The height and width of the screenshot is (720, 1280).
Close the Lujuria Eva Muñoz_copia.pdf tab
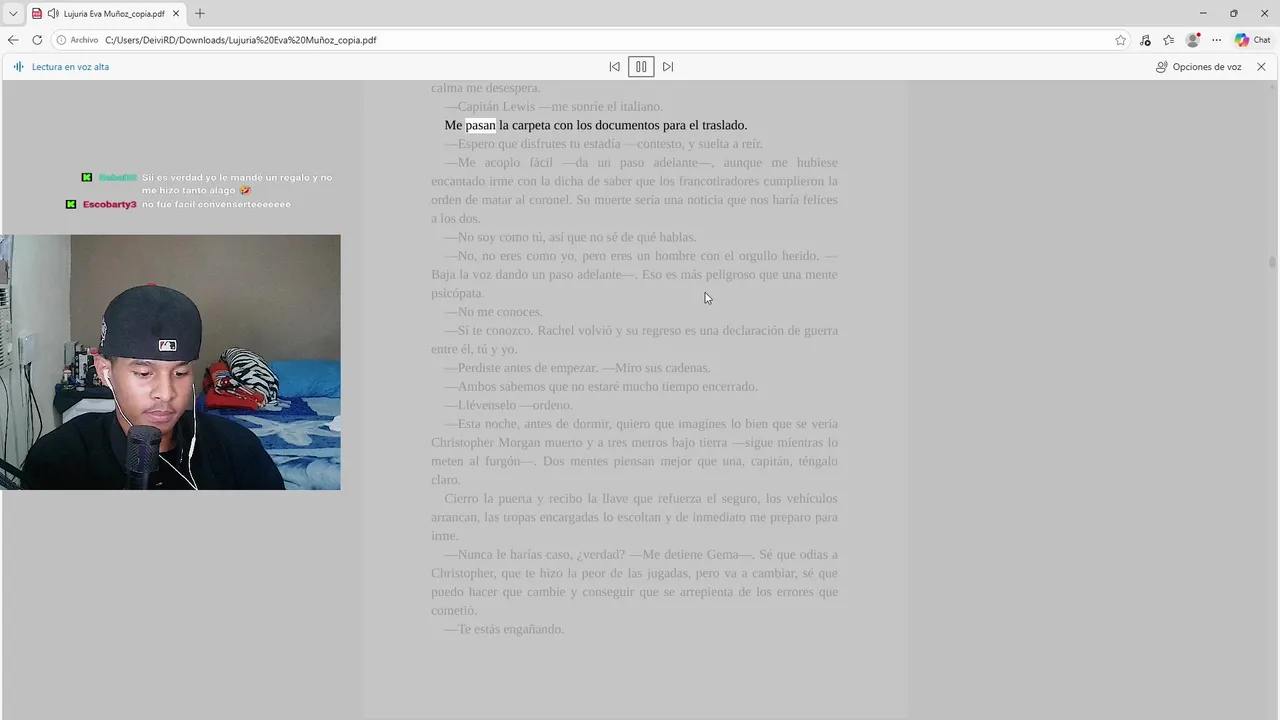pos(176,14)
